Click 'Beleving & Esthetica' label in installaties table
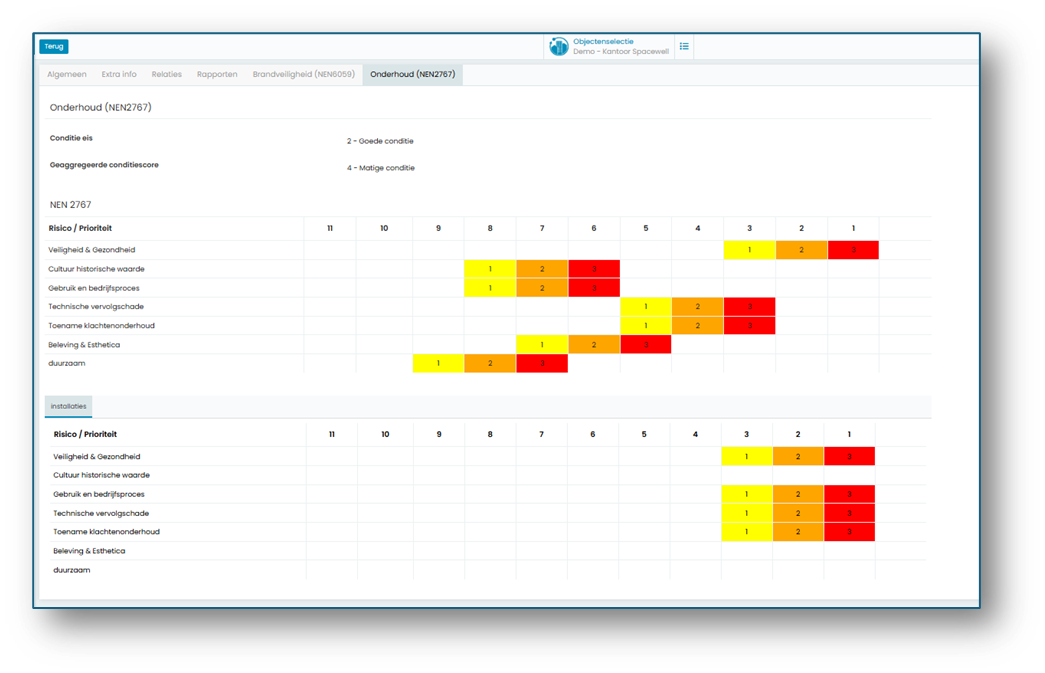The height and width of the screenshot is (673, 1045). [x=89, y=551]
